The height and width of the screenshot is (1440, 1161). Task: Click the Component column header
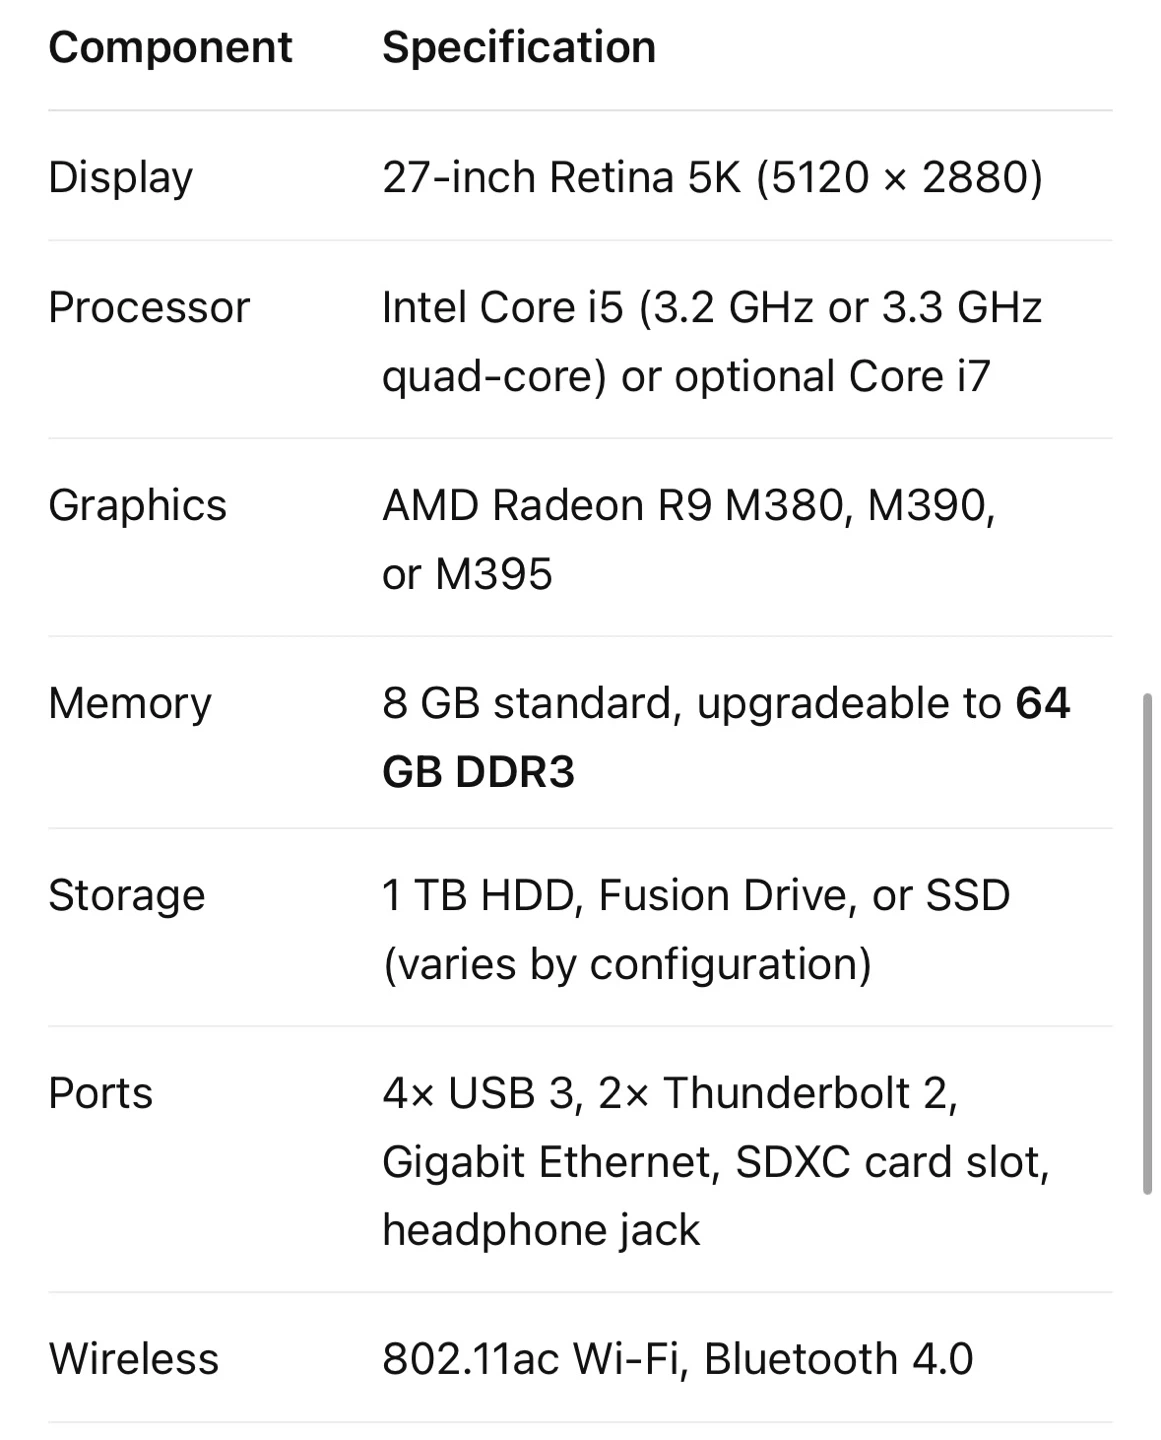coord(170,47)
